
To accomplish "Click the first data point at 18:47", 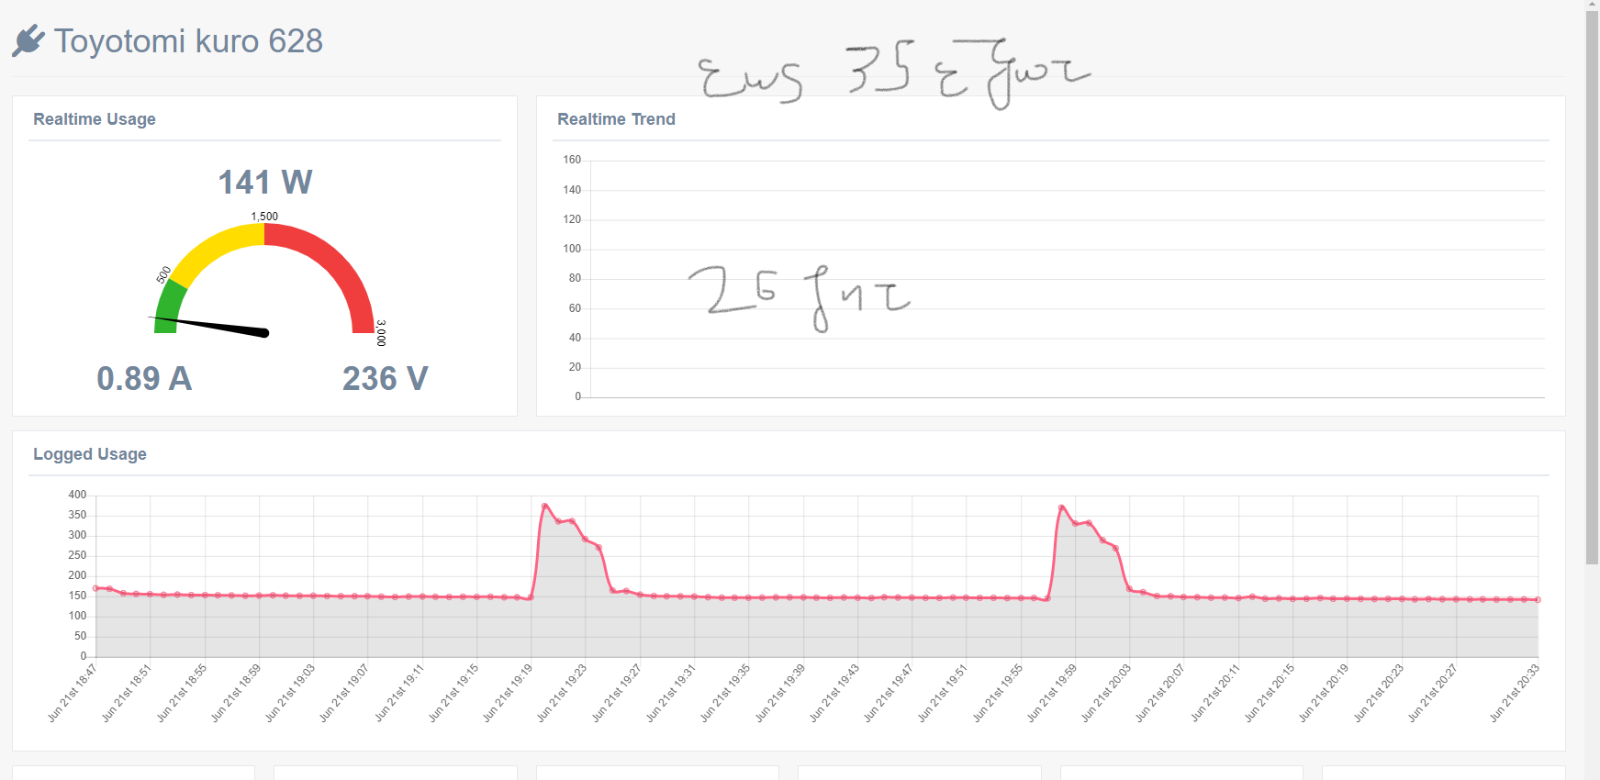I will coord(96,588).
